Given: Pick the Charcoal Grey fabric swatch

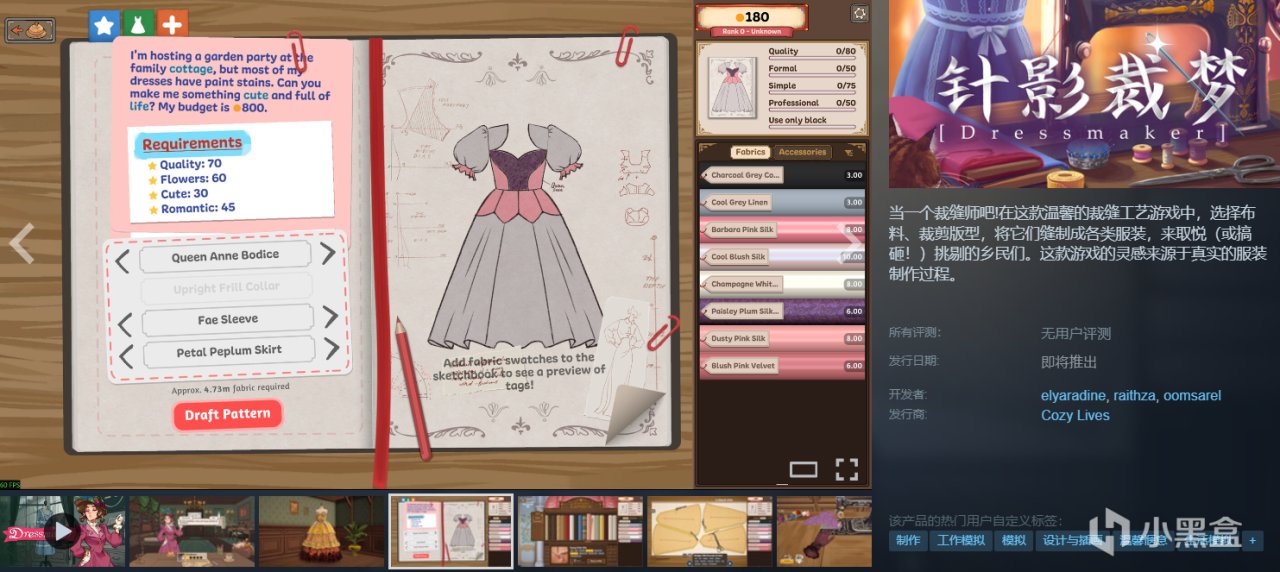Looking at the screenshot, I should pyautogui.click(x=782, y=175).
